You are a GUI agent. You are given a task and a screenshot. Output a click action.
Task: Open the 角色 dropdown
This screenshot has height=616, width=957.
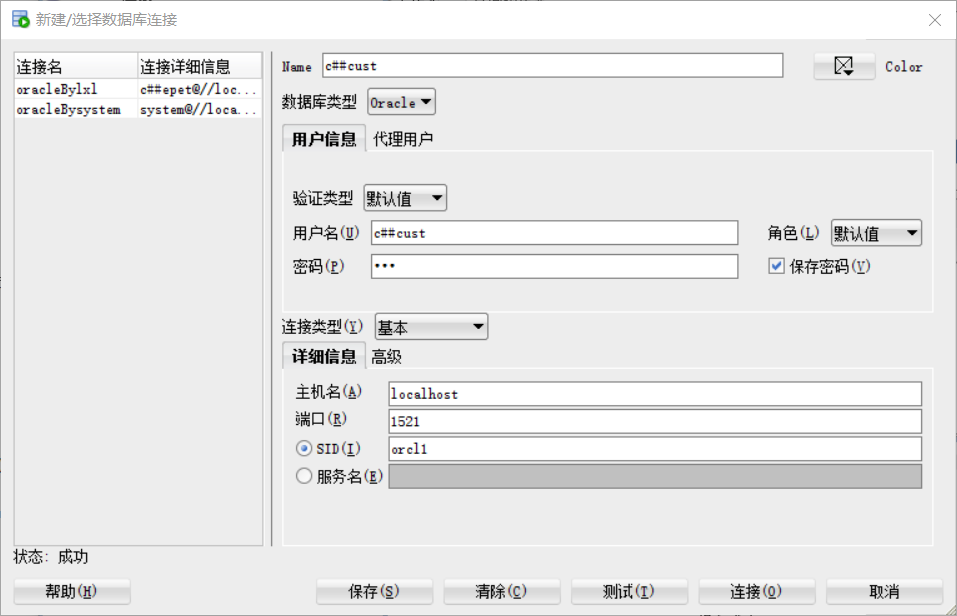pyautogui.click(x=876, y=233)
